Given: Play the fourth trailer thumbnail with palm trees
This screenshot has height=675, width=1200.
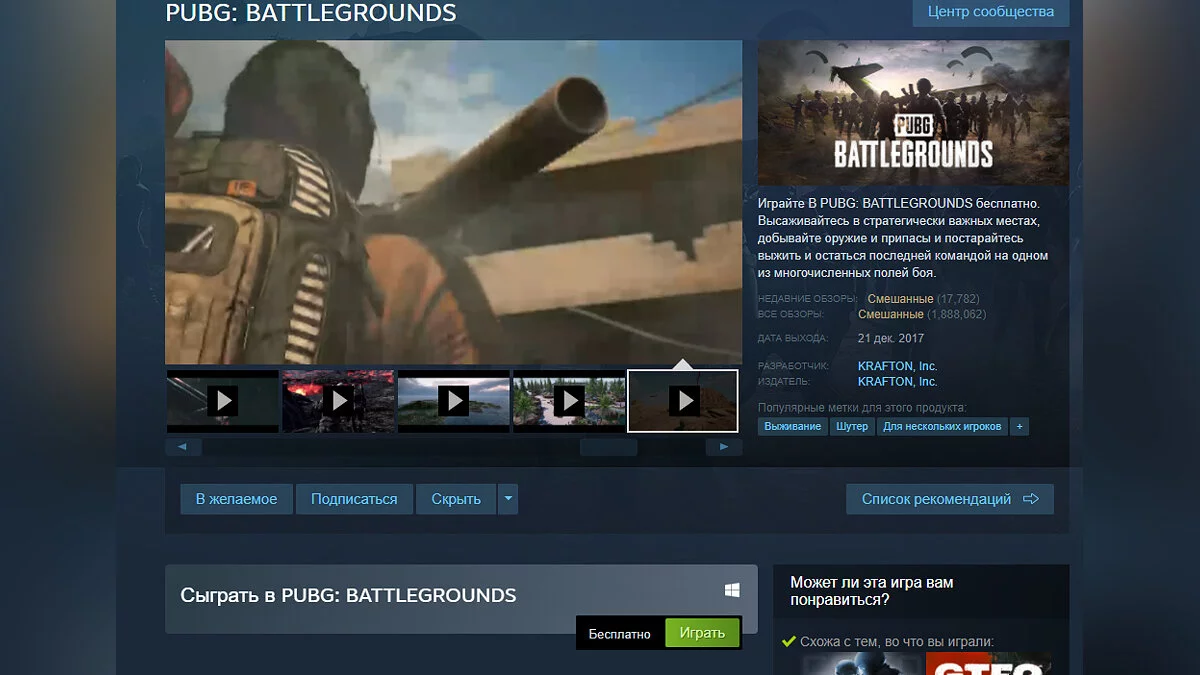Looking at the screenshot, I should click(569, 401).
